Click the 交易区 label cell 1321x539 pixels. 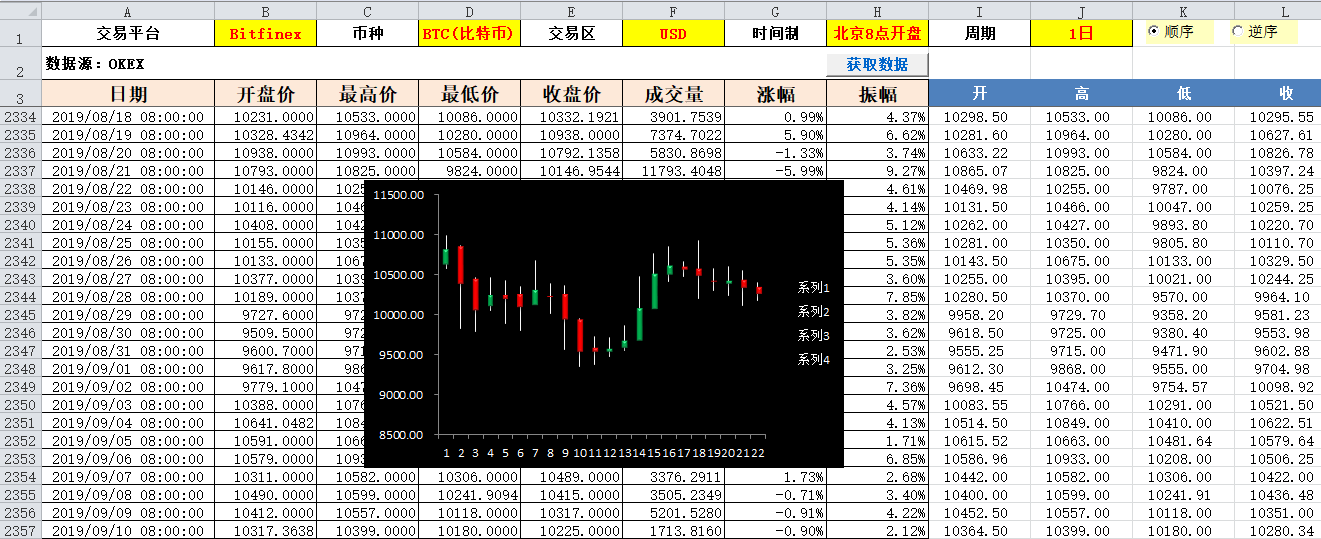tap(571, 33)
